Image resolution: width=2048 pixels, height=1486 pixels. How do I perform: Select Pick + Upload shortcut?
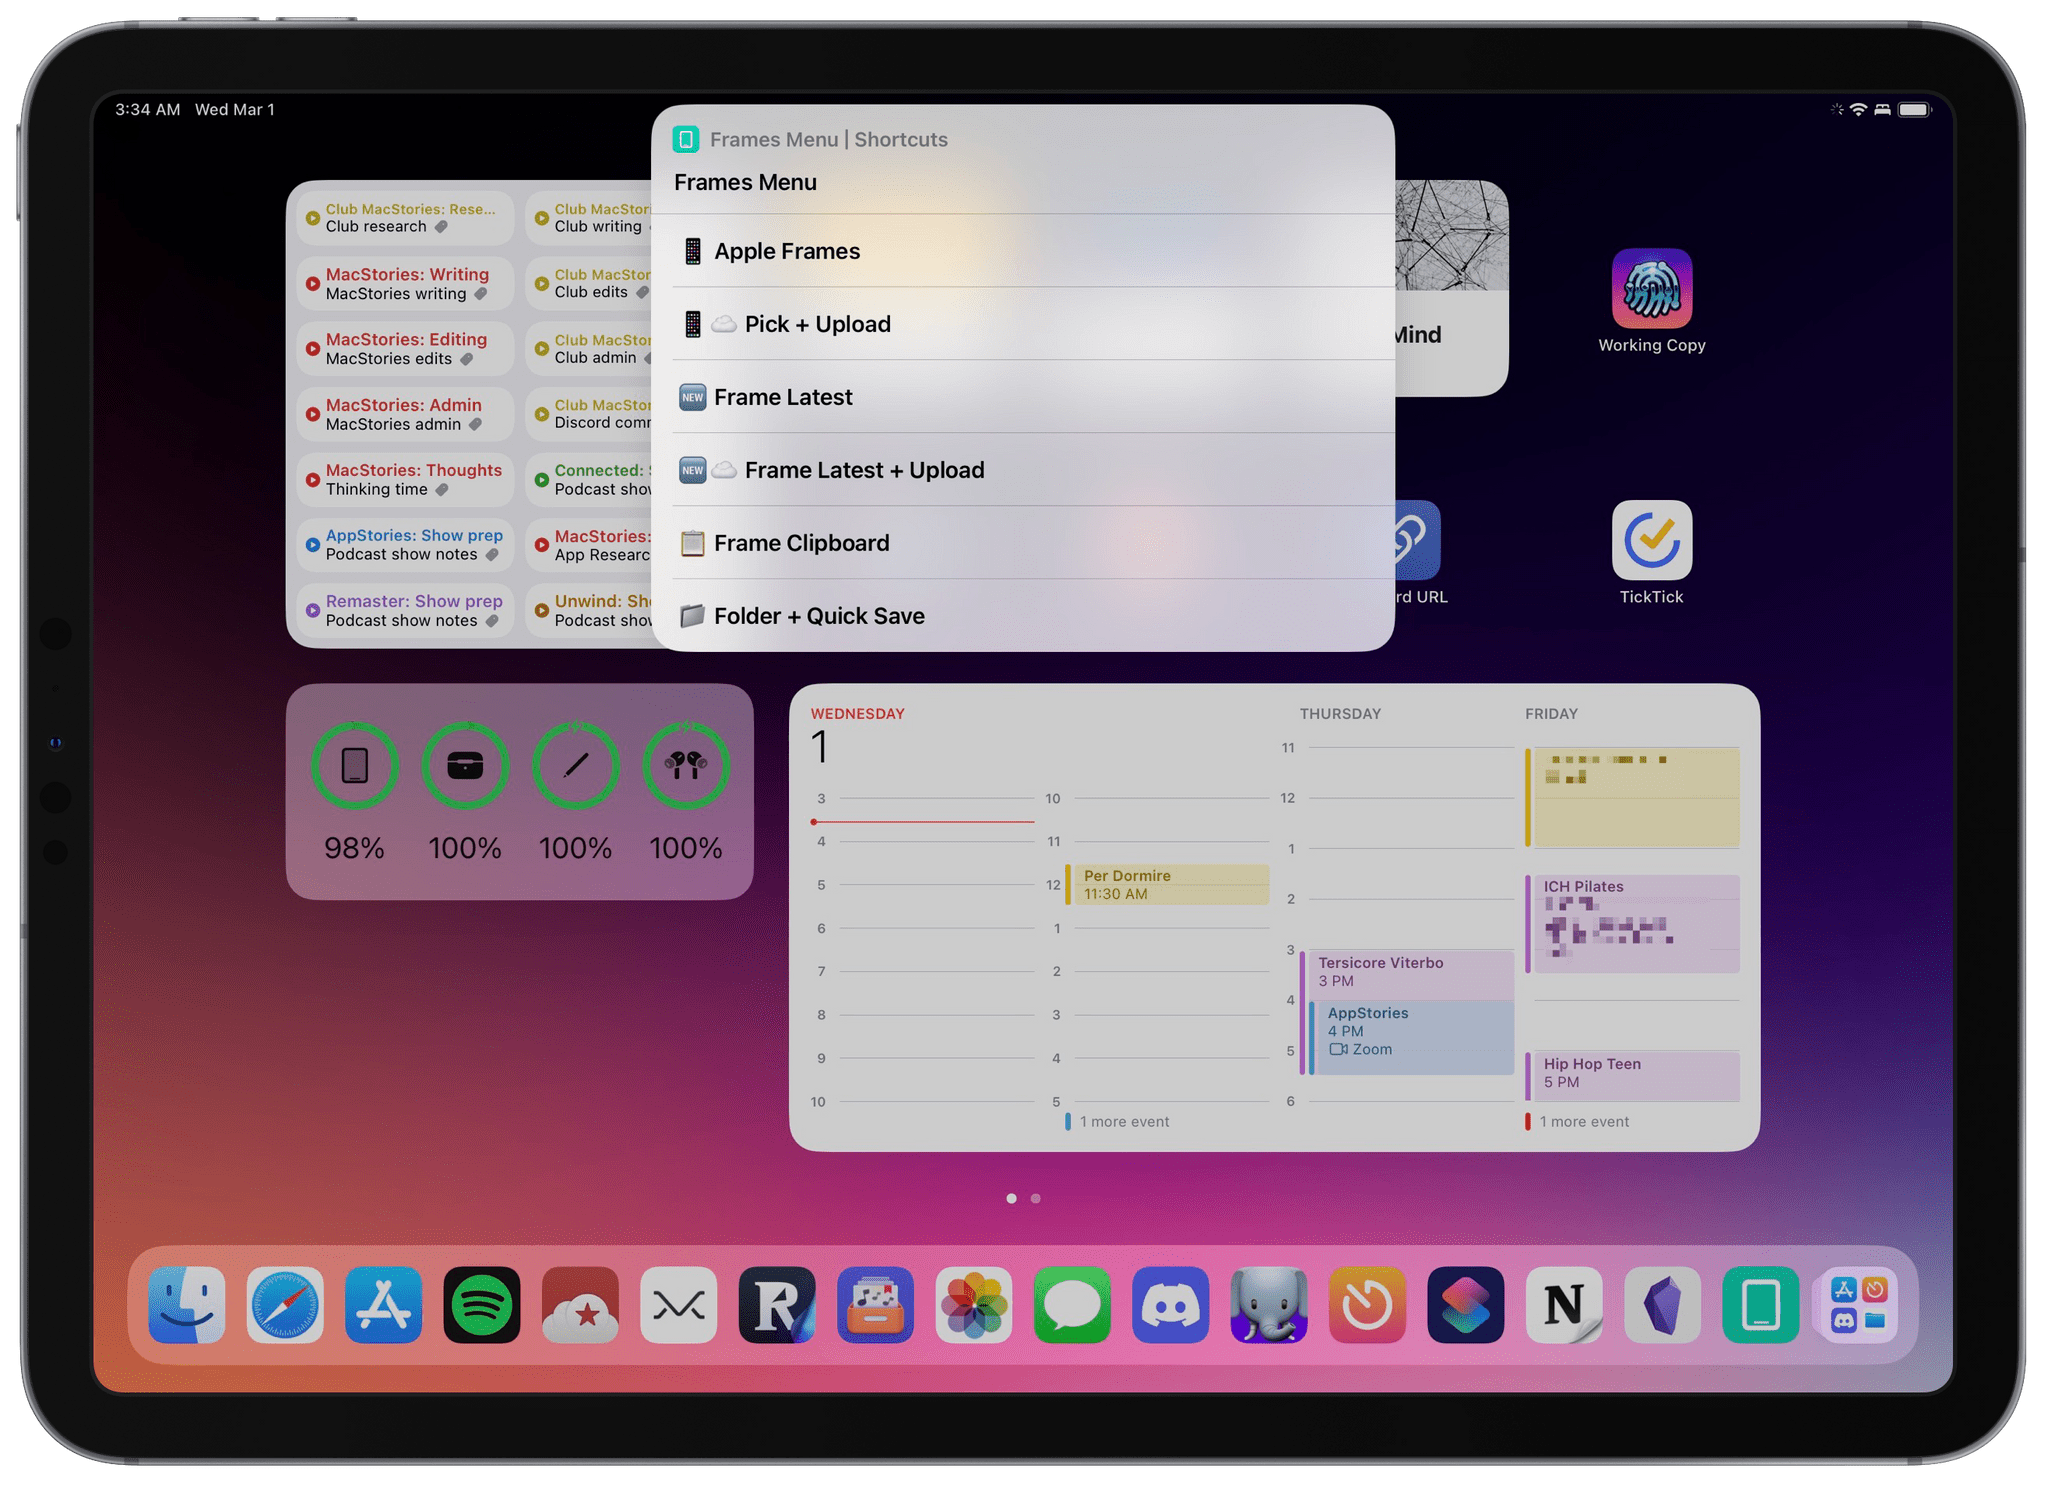pos(1026,323)
